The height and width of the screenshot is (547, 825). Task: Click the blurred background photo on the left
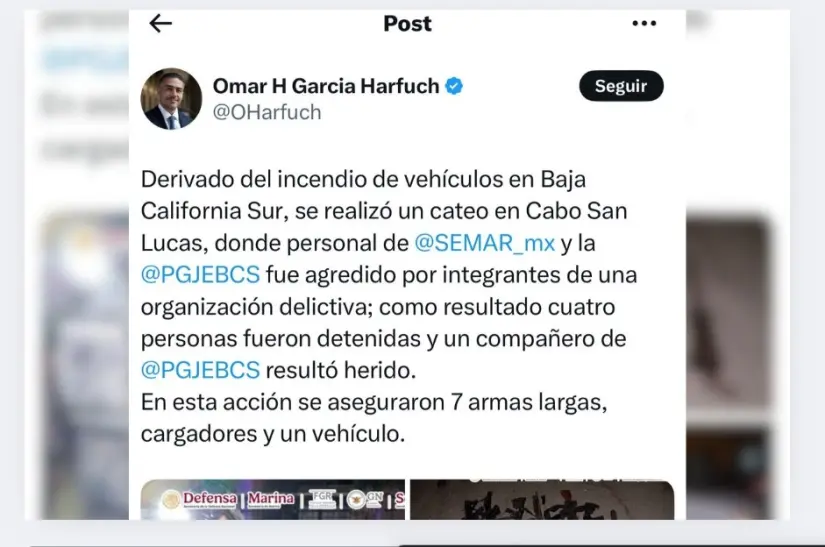[x=85, y=366]
